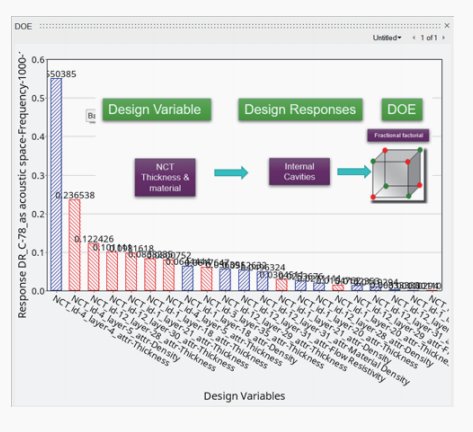The height and width of the screenshot is (432, 473).
Task: Go to the next page arrow
Action: click(x=443, y=38)
